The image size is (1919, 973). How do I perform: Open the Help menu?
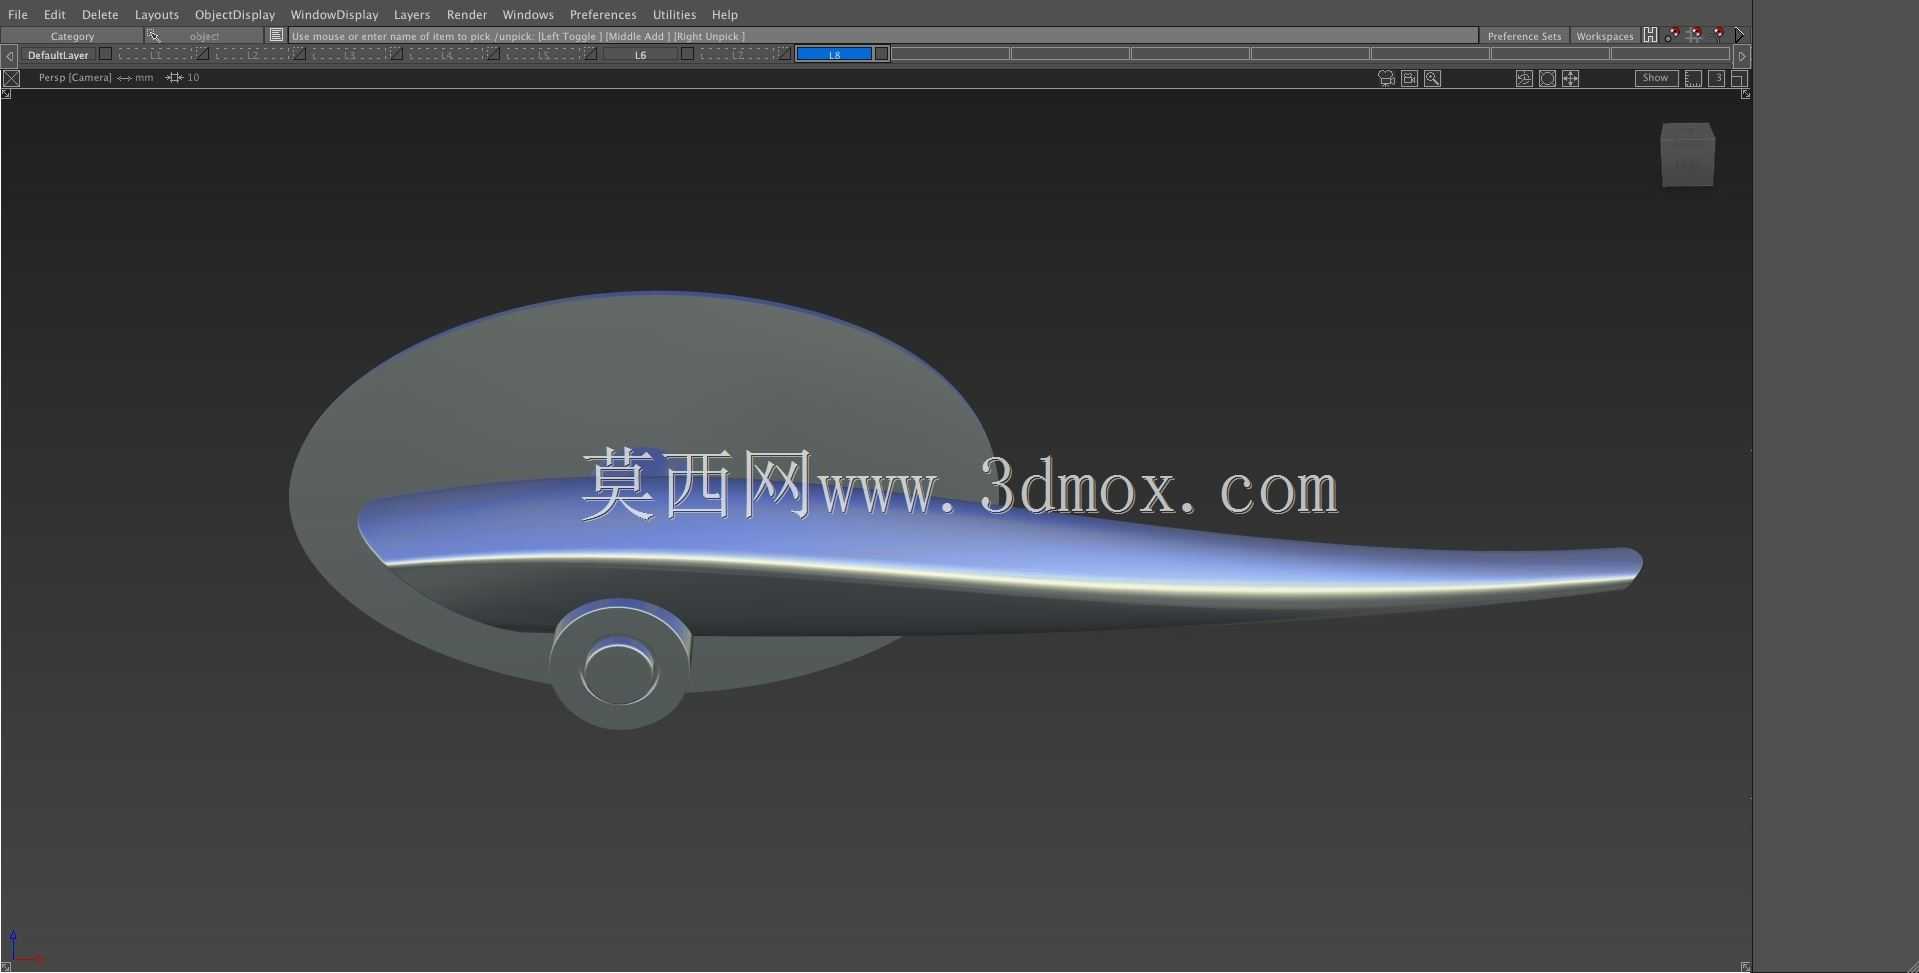pyautogui.click(x=725, y=14)
